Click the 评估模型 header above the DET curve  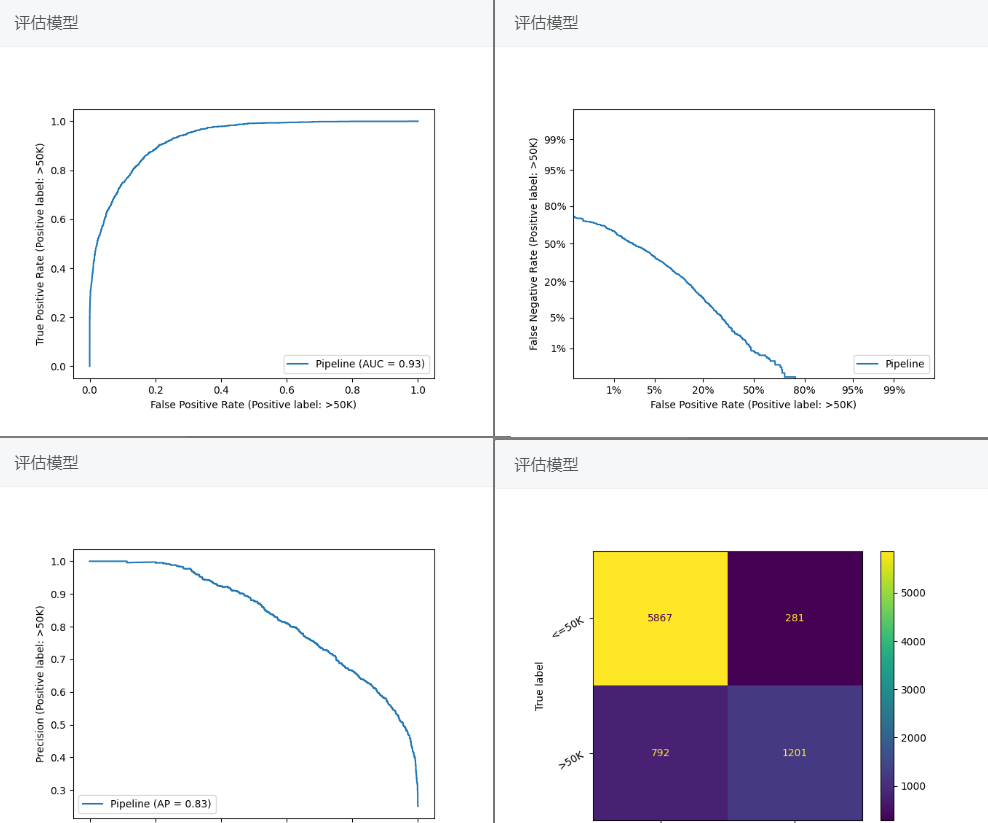pos(546,23)
